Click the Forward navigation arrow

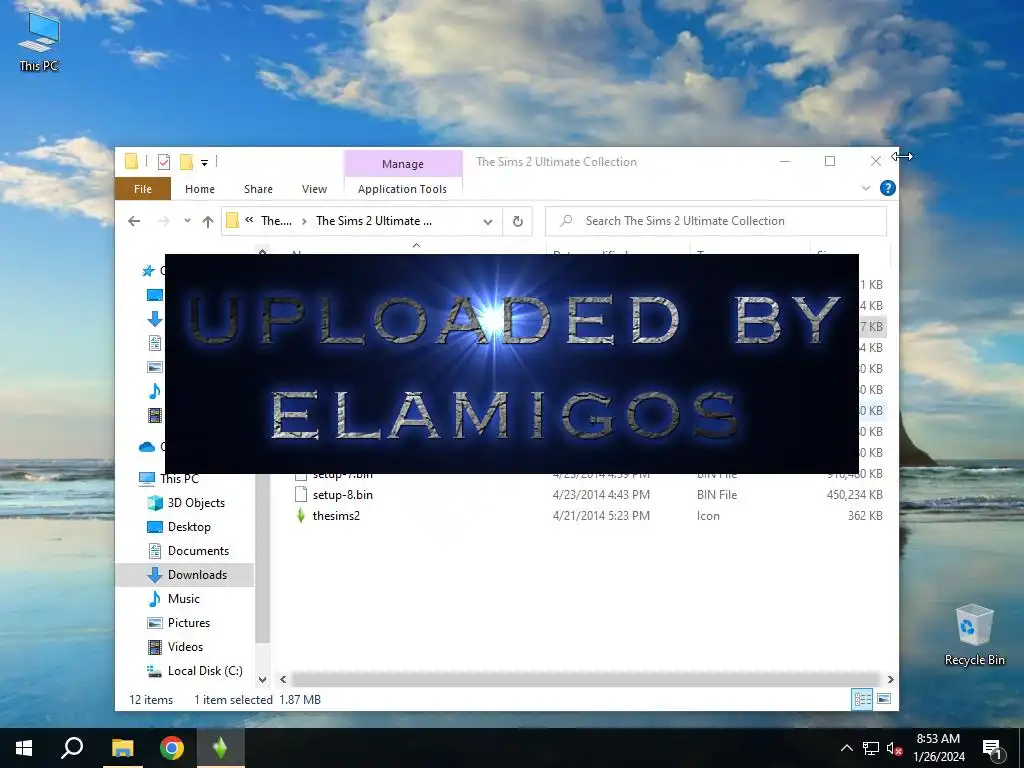(163, 221)
